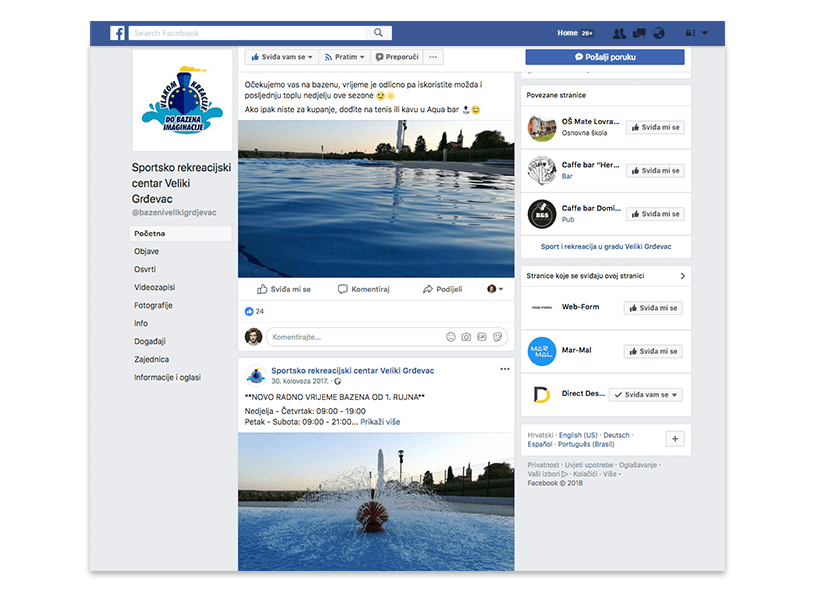Expand Stranice koje se sviđaju ovoj stranici

pos(682,276)
